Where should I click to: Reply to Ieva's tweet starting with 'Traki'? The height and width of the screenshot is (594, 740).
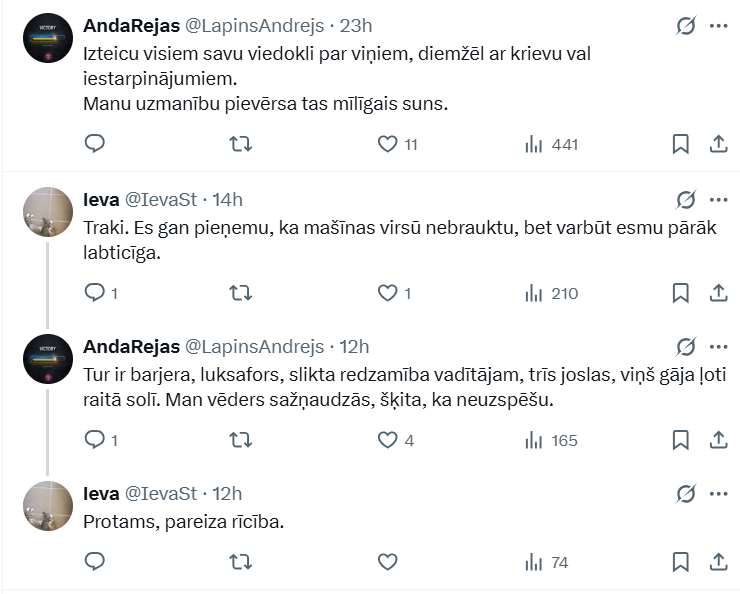pos(94,293)
